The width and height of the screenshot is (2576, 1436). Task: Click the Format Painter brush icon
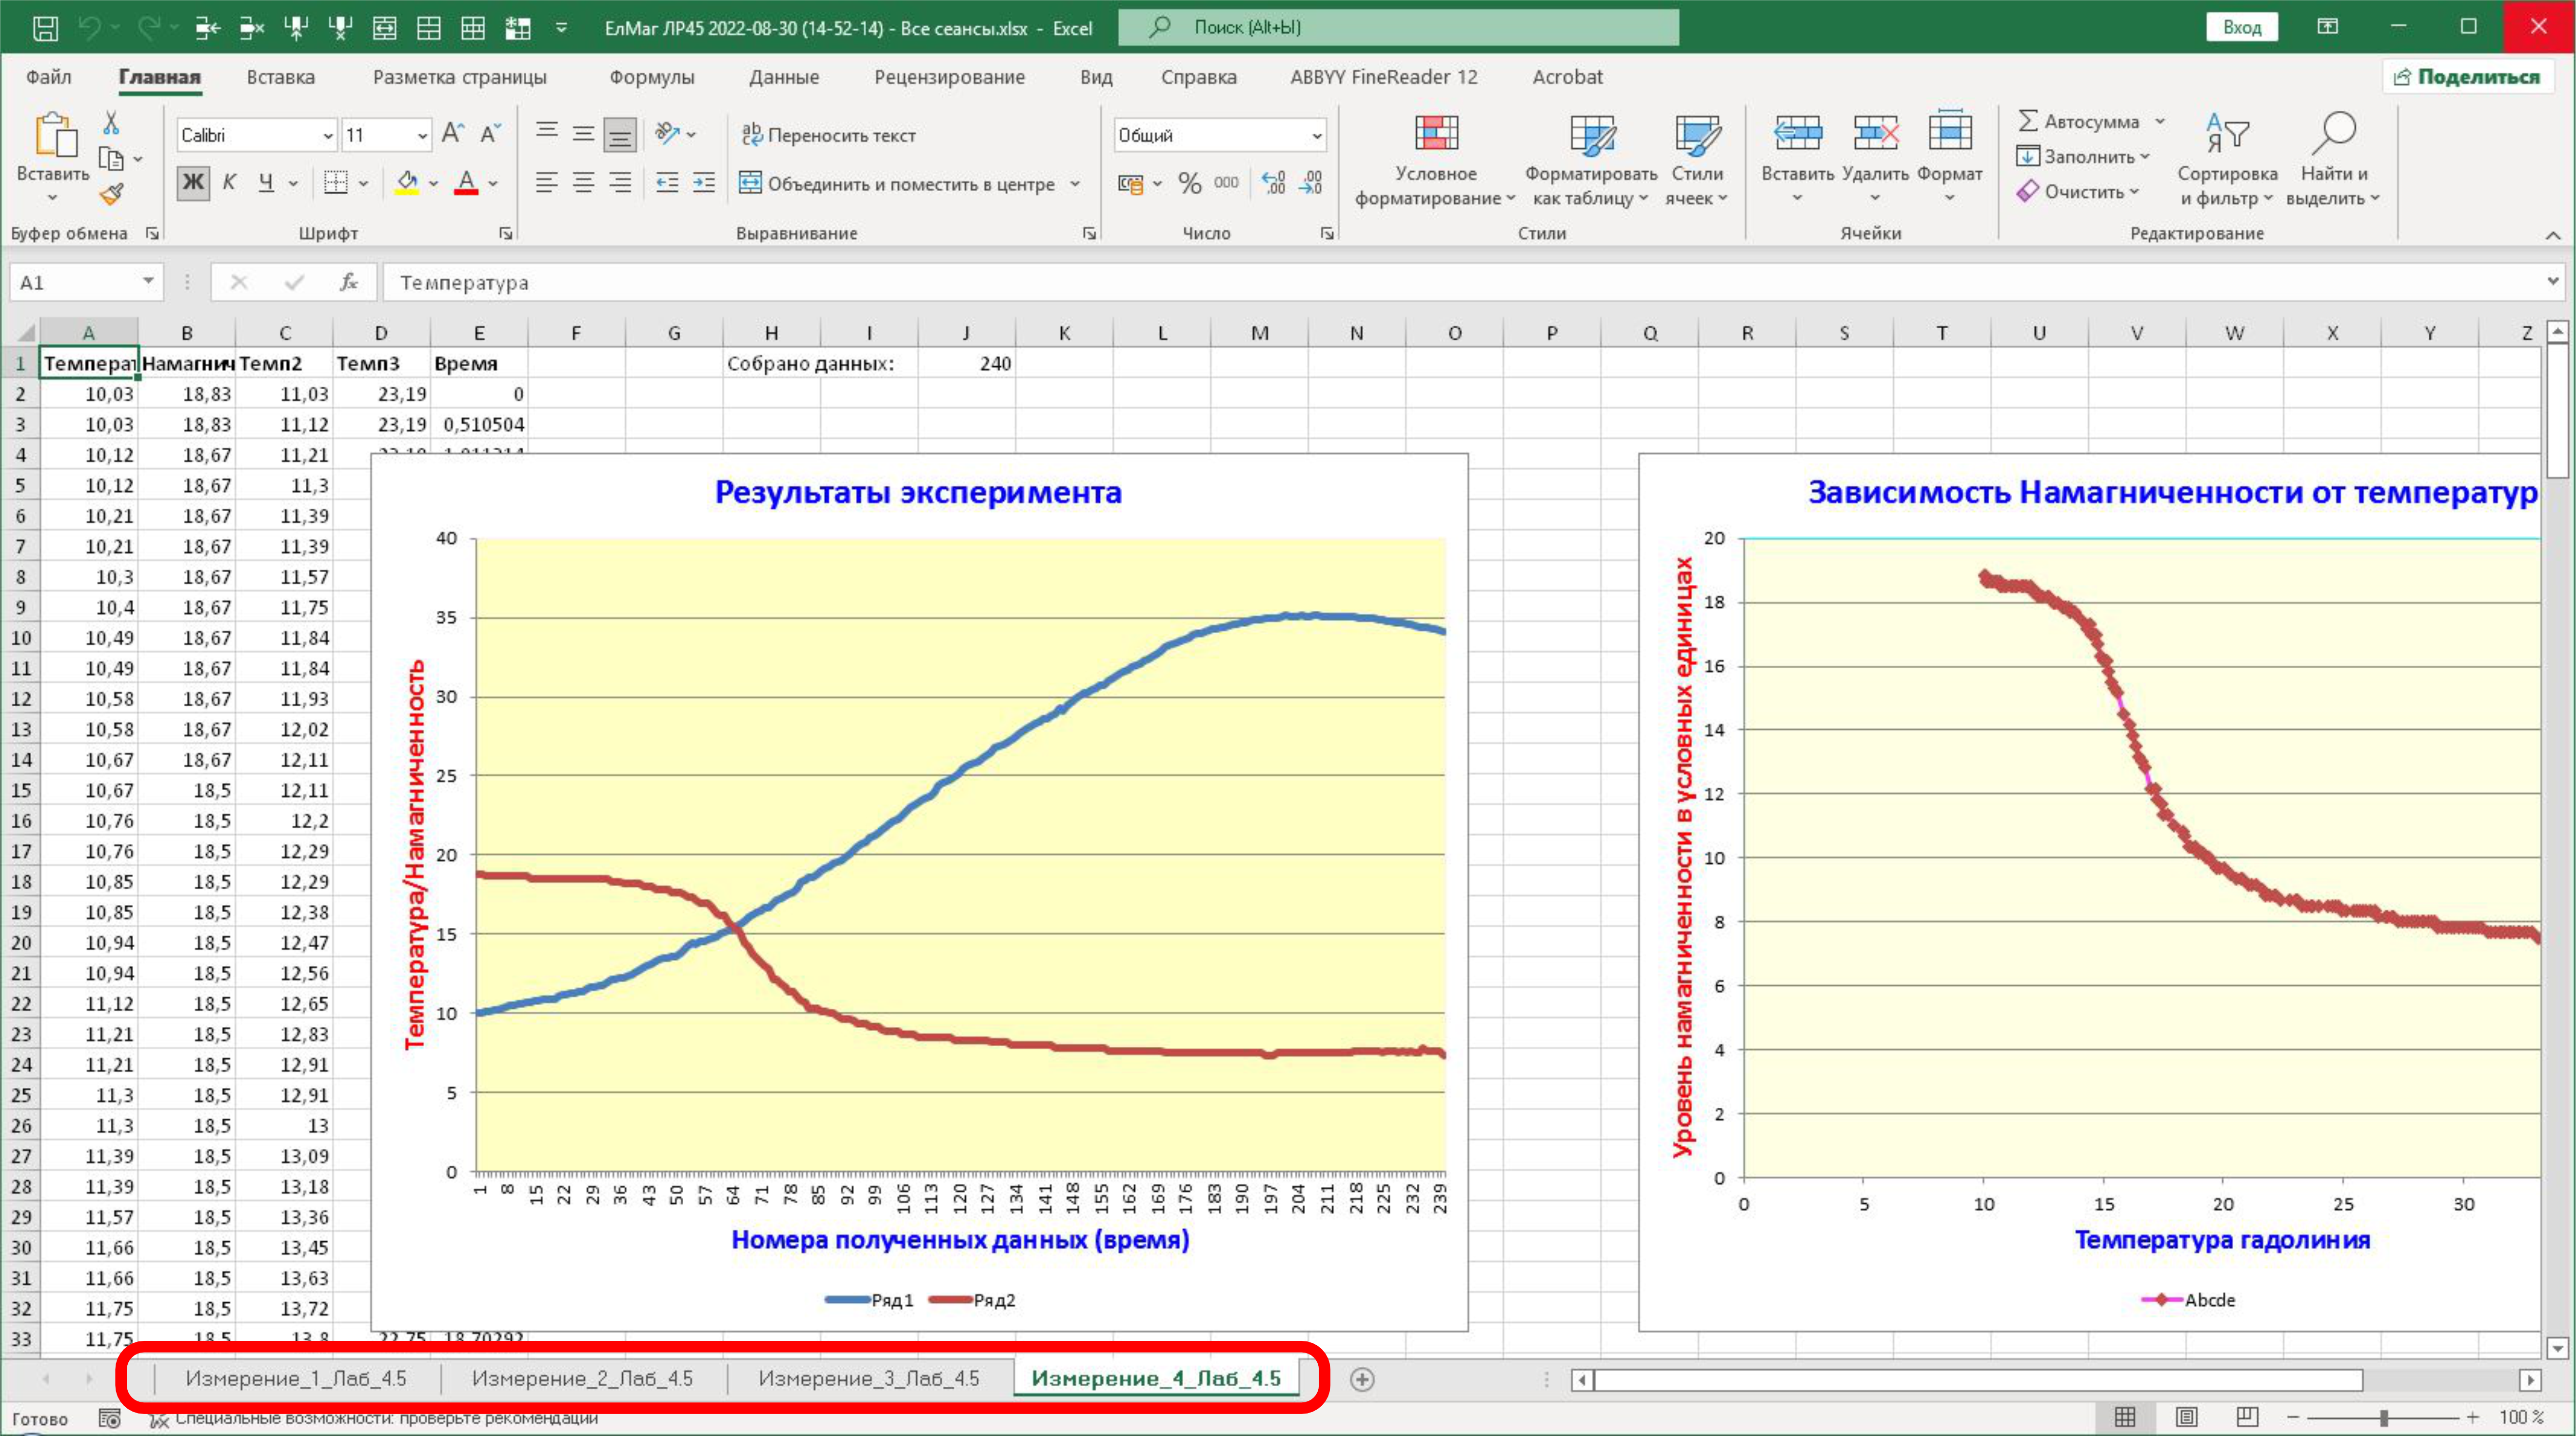tap(112, 194)
